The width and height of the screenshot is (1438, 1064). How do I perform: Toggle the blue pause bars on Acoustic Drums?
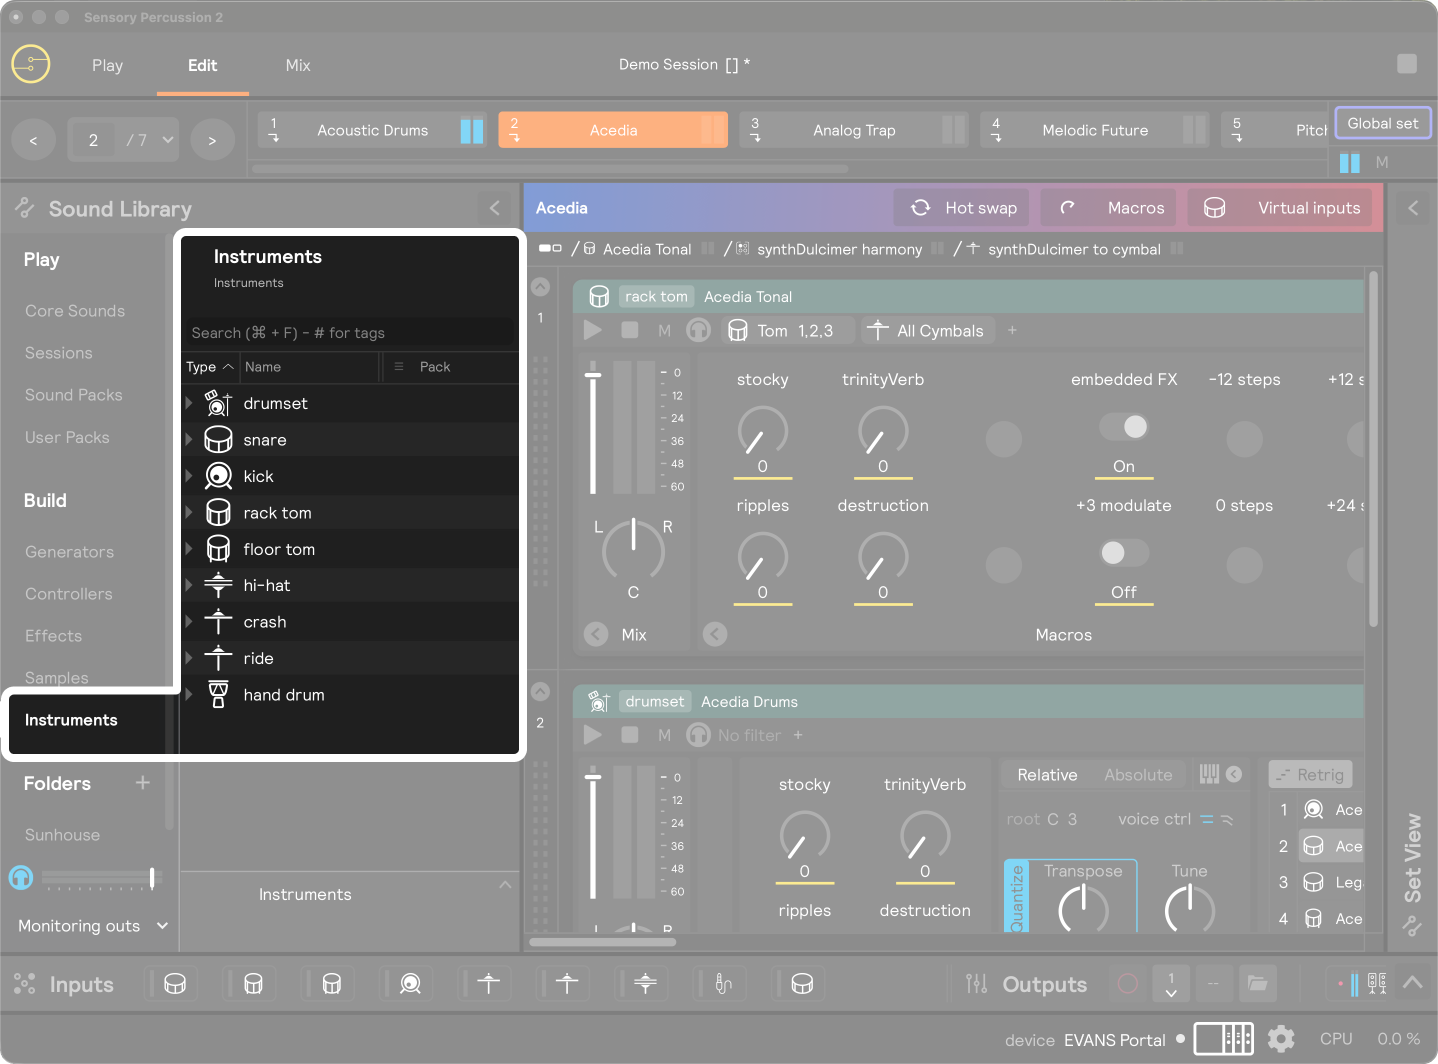[x=471, y=130]
